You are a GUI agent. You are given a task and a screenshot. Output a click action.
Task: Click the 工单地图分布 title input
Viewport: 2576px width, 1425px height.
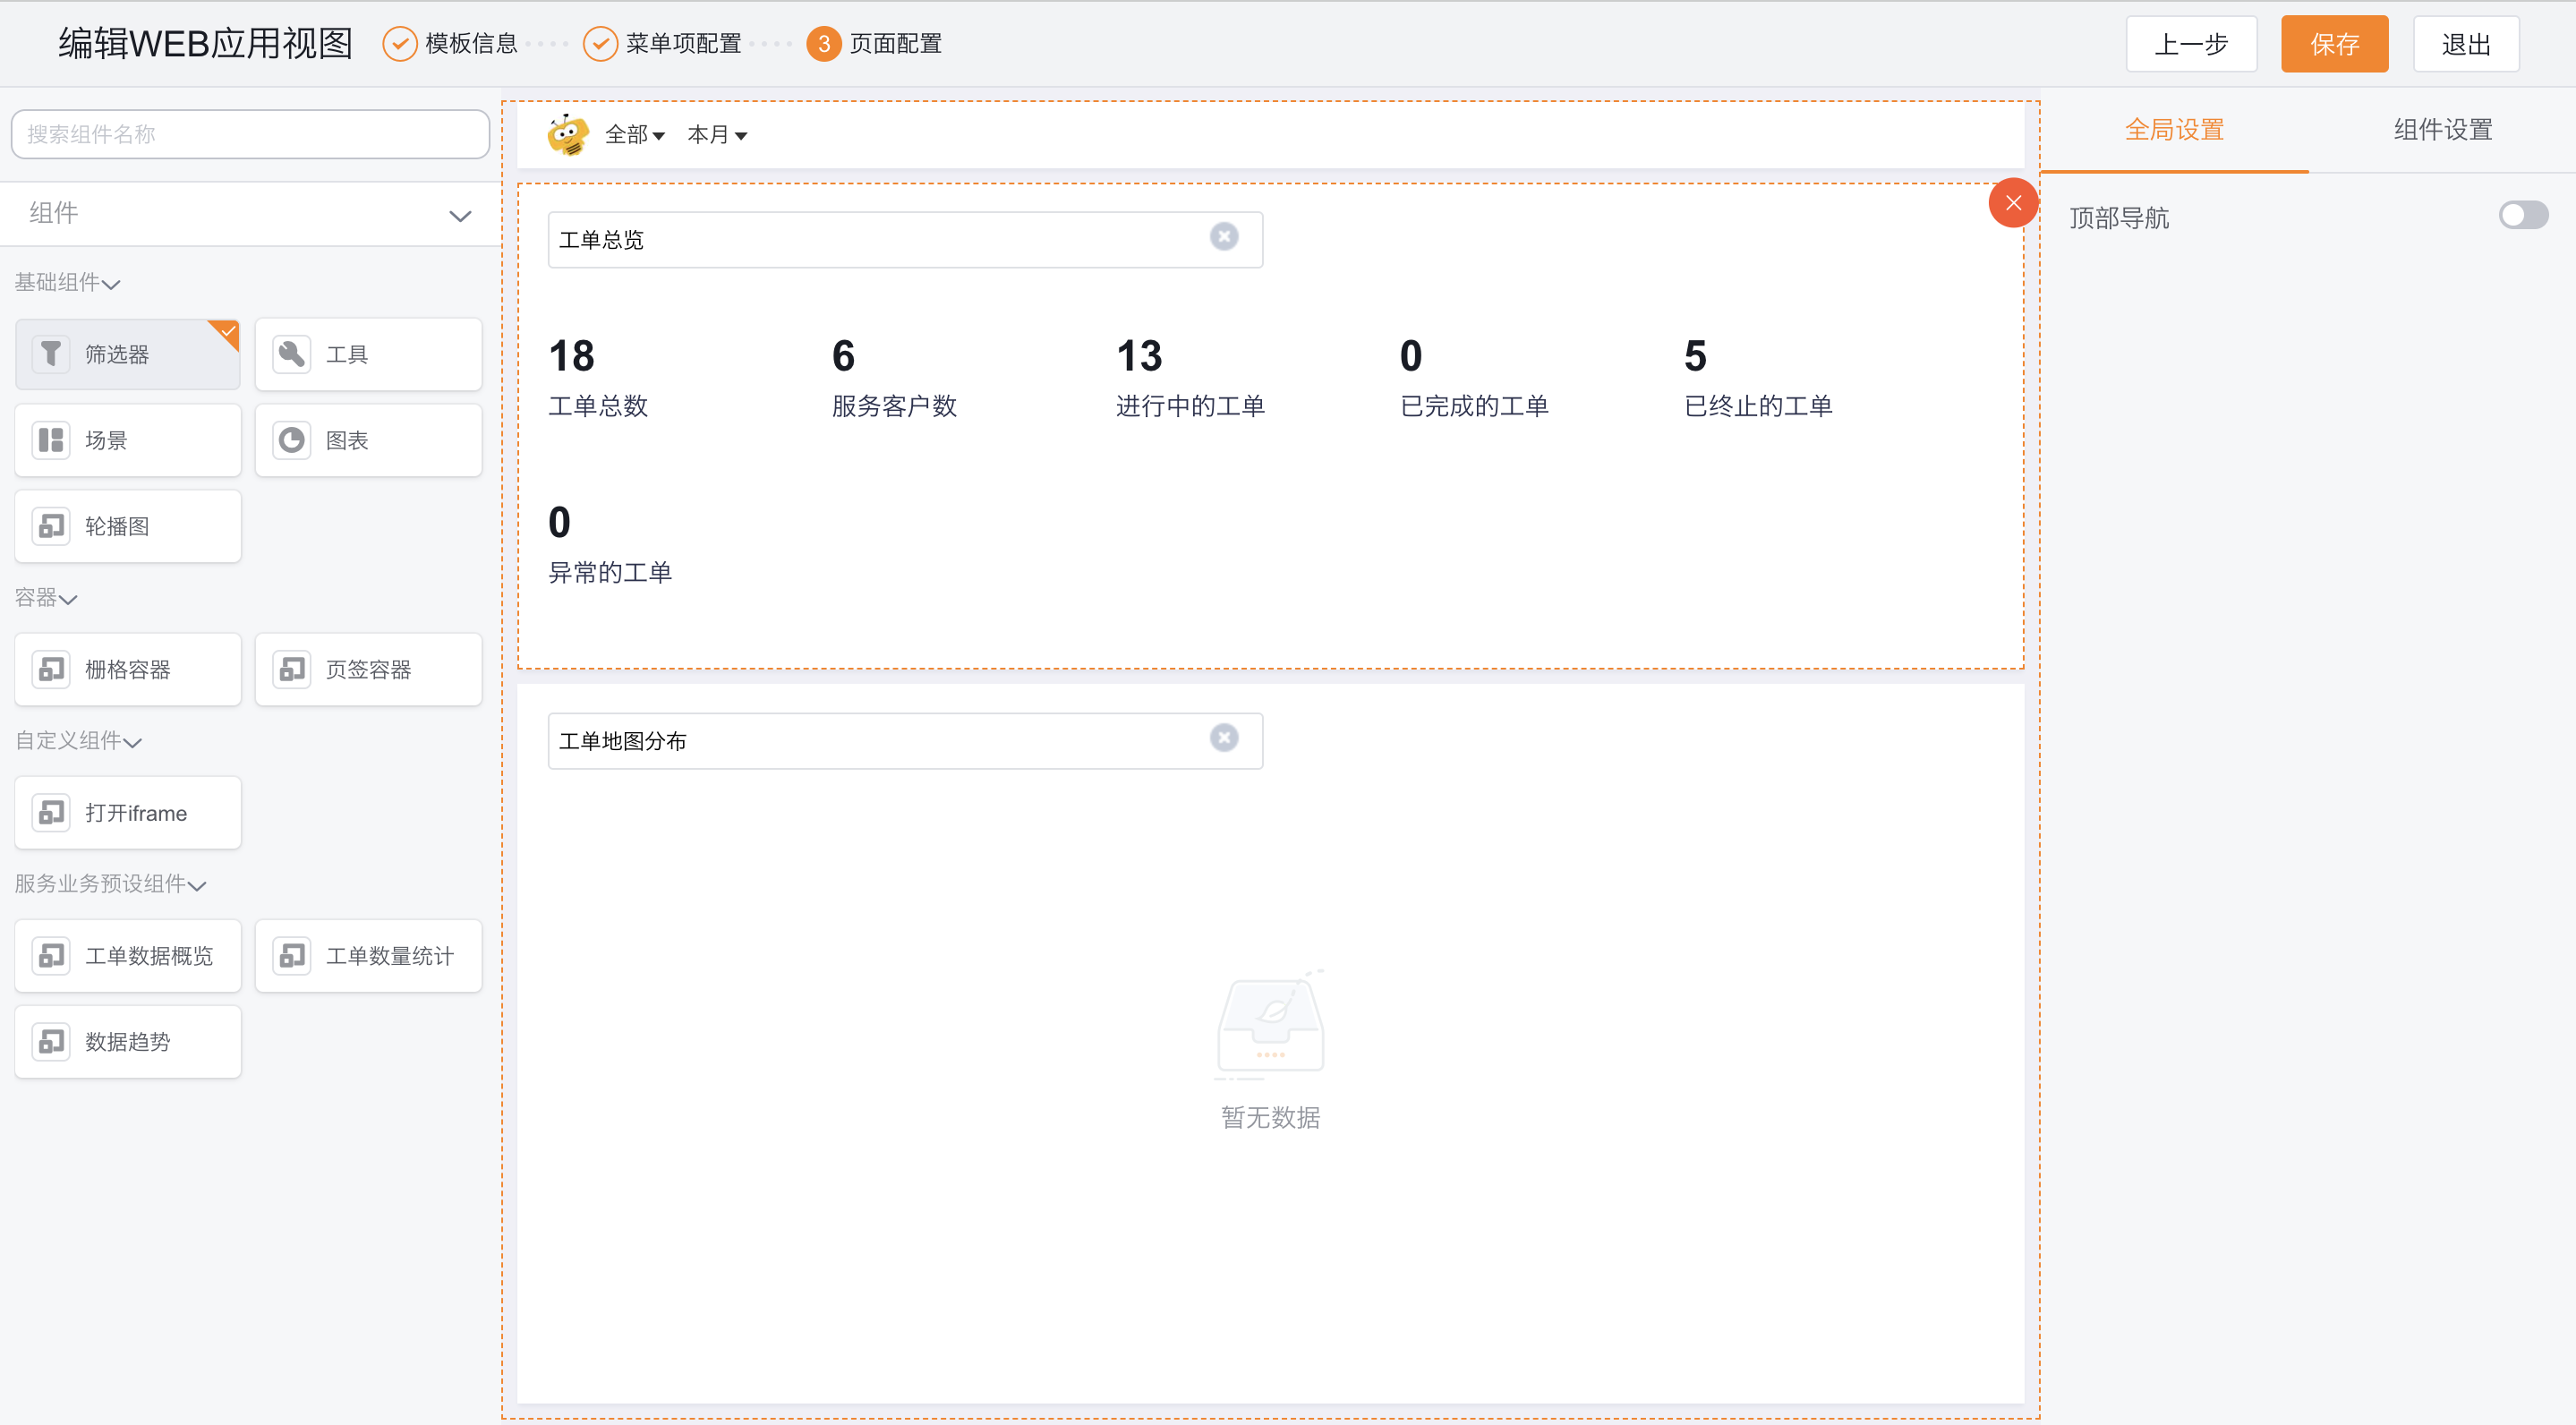point(905,740)
